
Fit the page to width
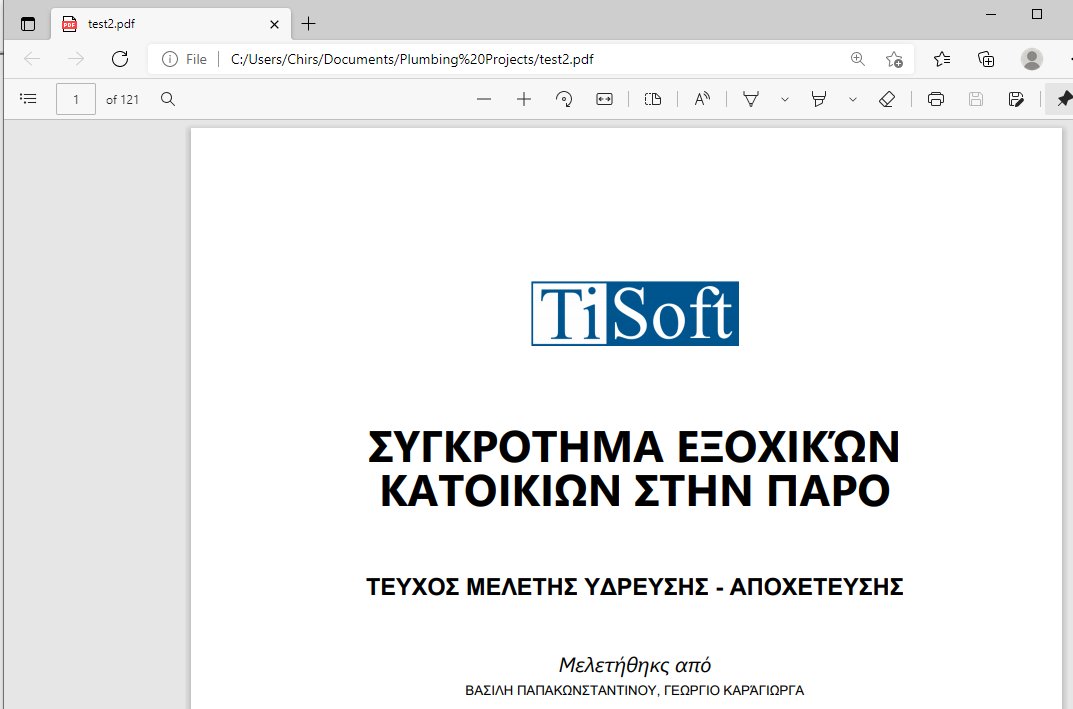pos(604,98)
